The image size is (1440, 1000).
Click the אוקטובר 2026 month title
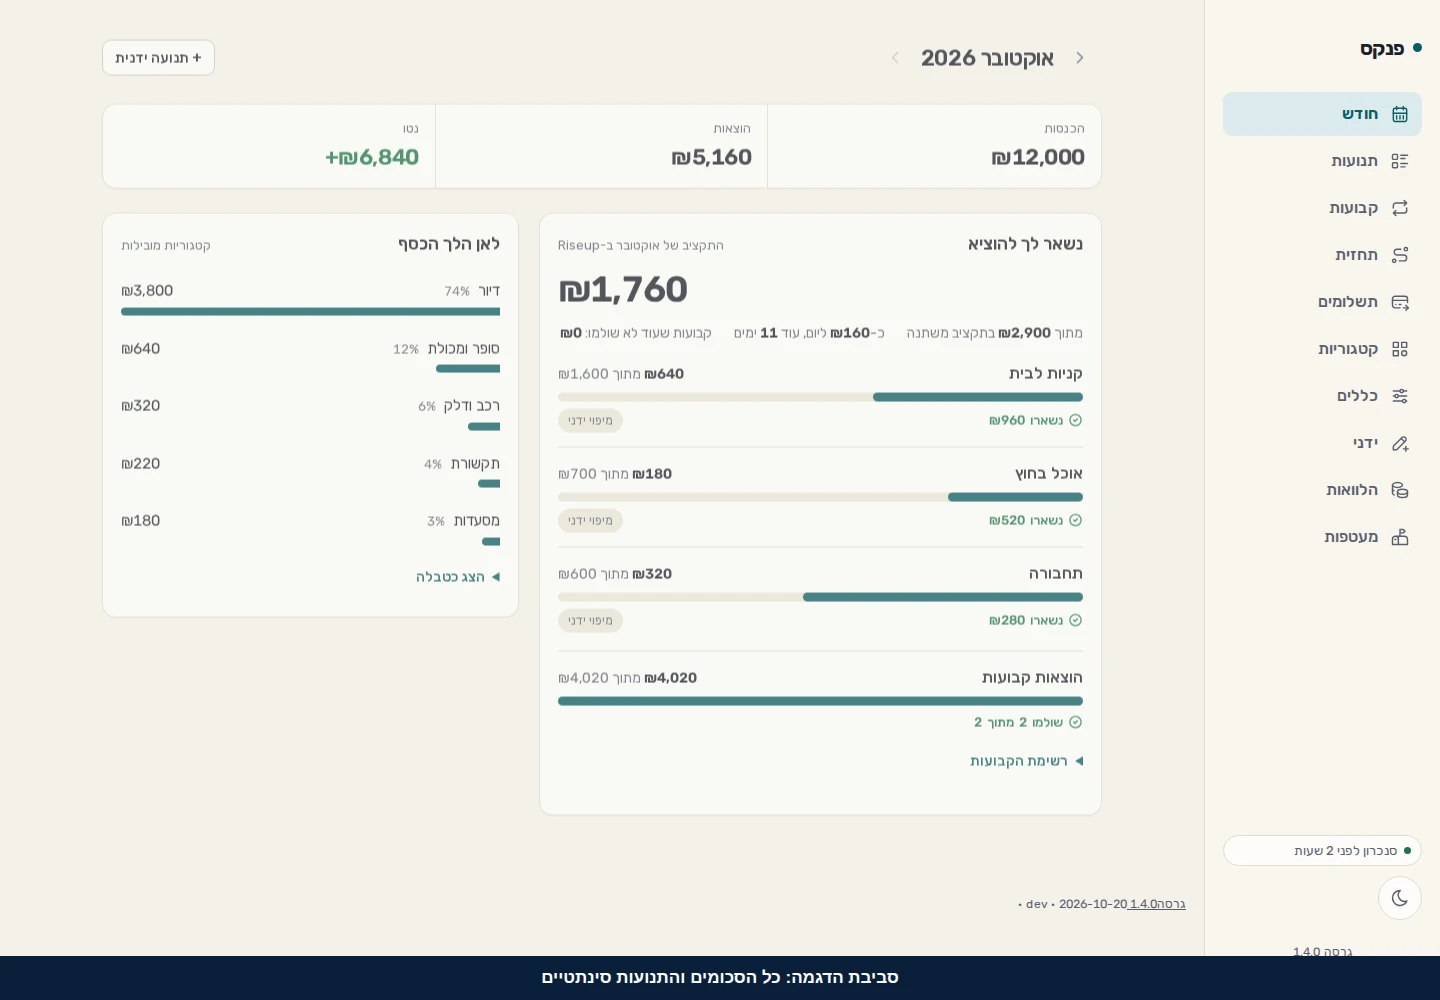tap(987, 58)
